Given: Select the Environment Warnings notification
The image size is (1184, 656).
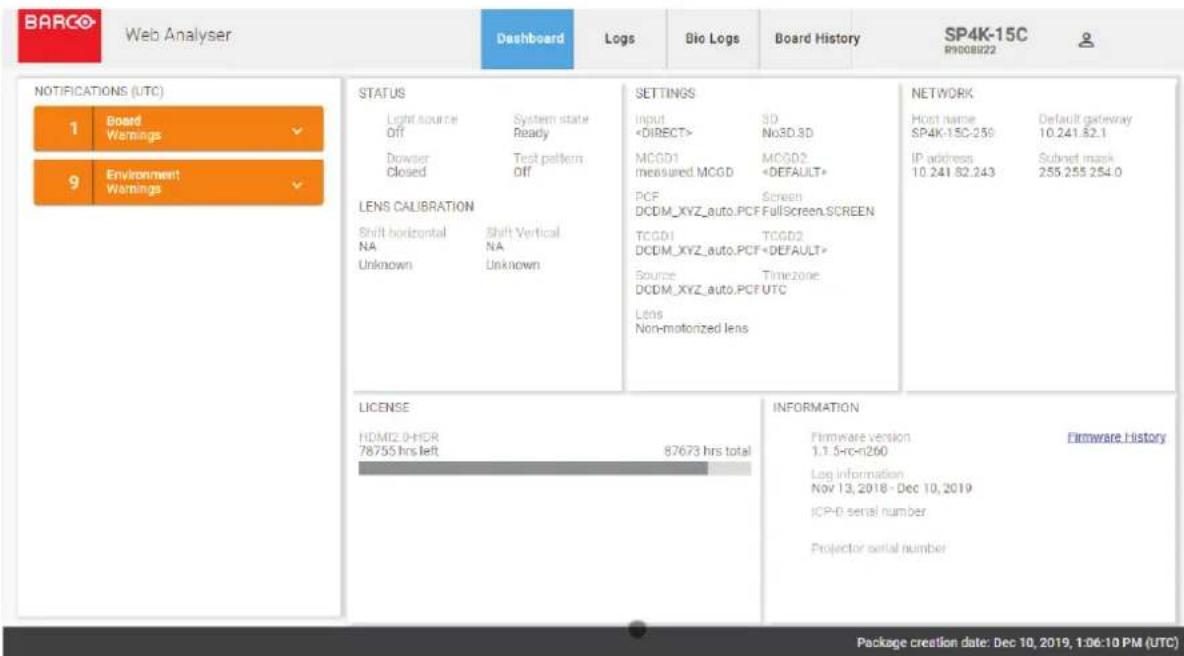Looking at the screenshot, I should point(178,182).
